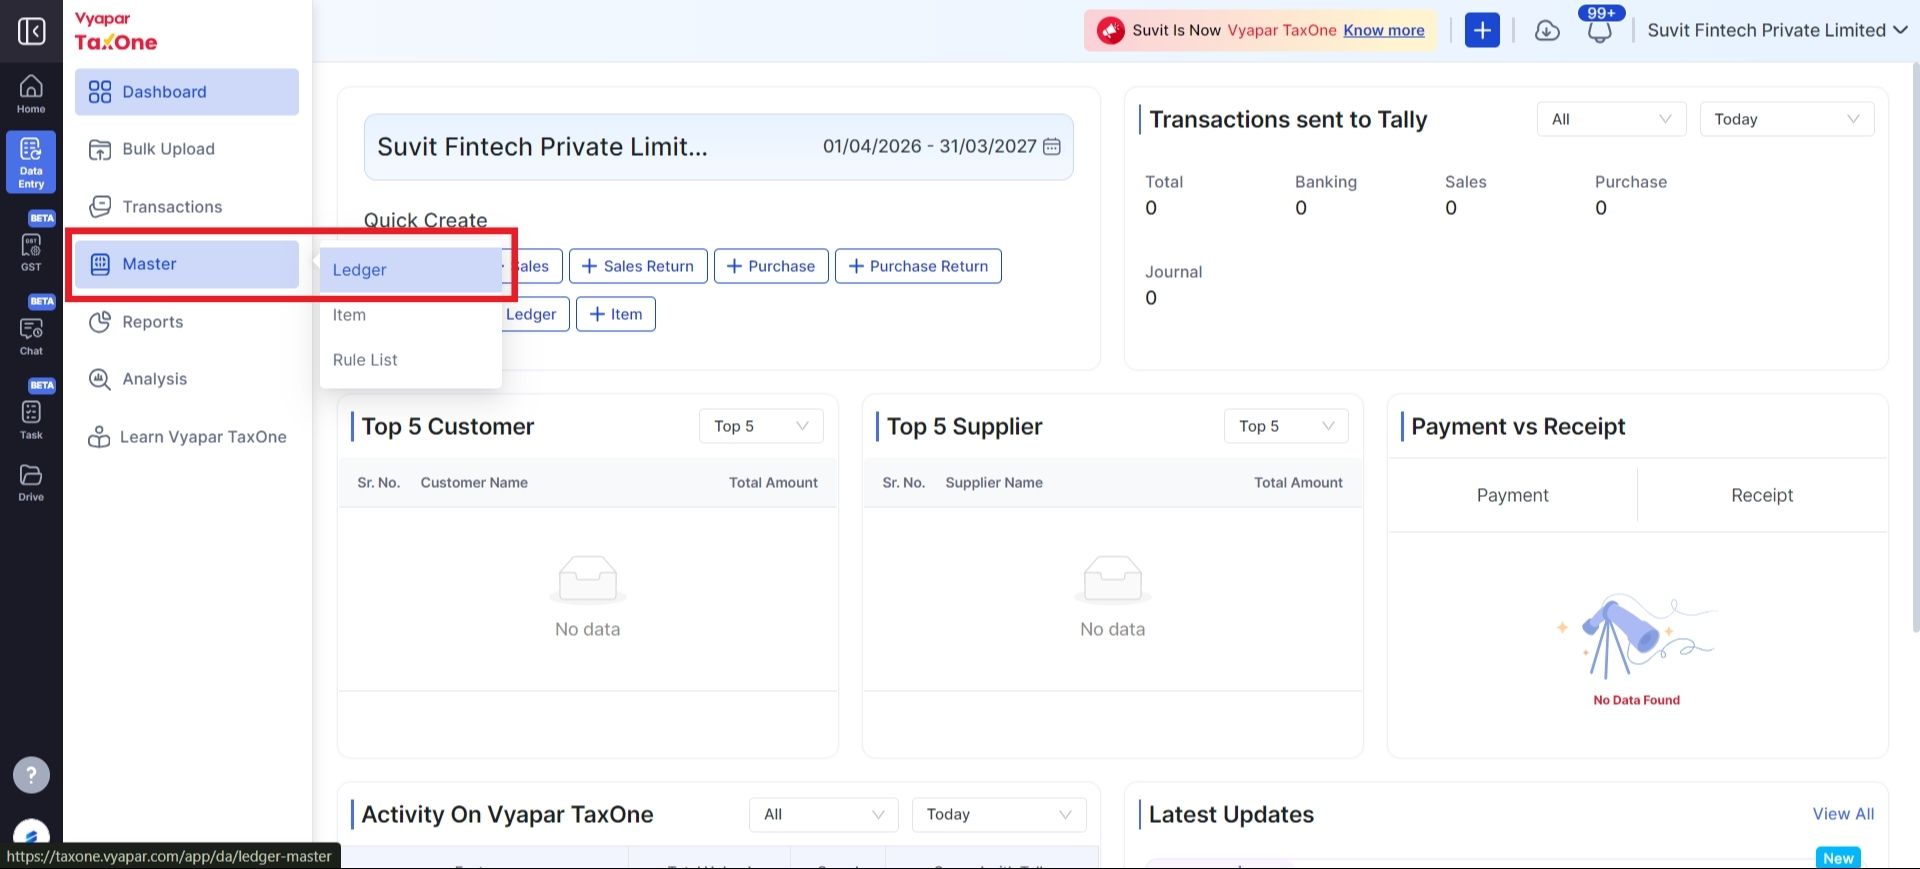The height and width of the screenshot is (869, 1920).
Task: Open the Task module icon
Action: (31, 418)
